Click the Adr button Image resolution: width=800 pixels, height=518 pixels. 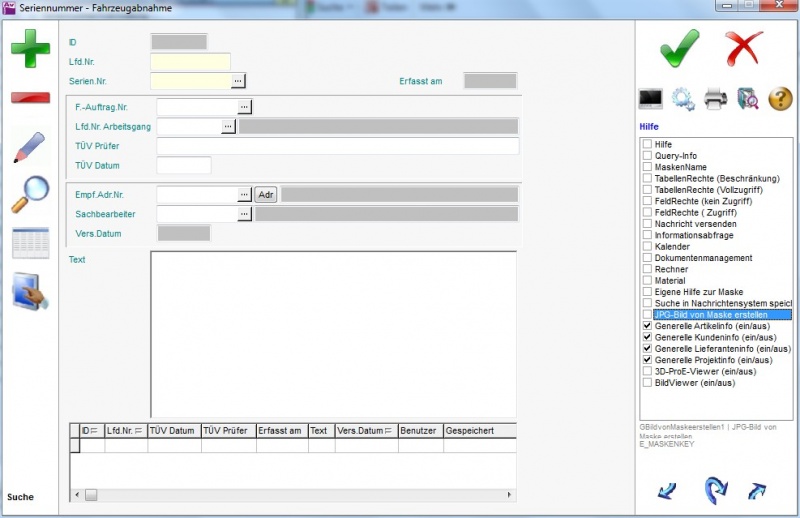point(265,194)
